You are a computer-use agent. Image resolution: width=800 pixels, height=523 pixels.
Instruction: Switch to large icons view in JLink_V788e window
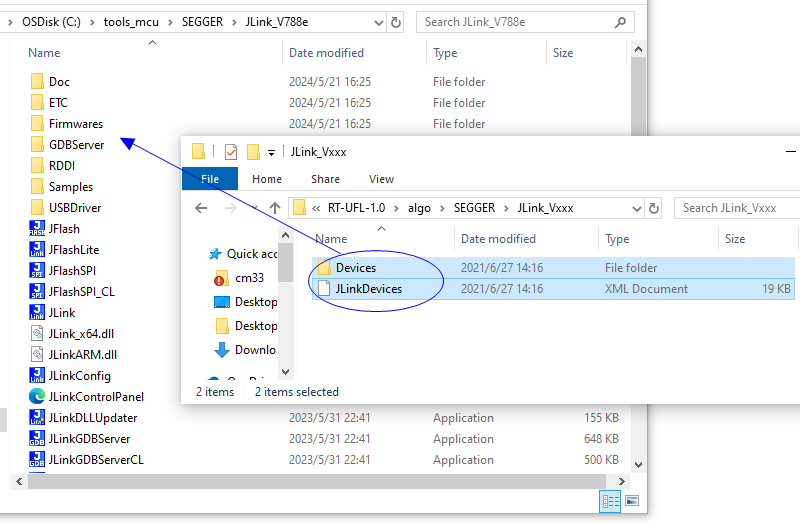pyautogui.click(x=632, y=501)
